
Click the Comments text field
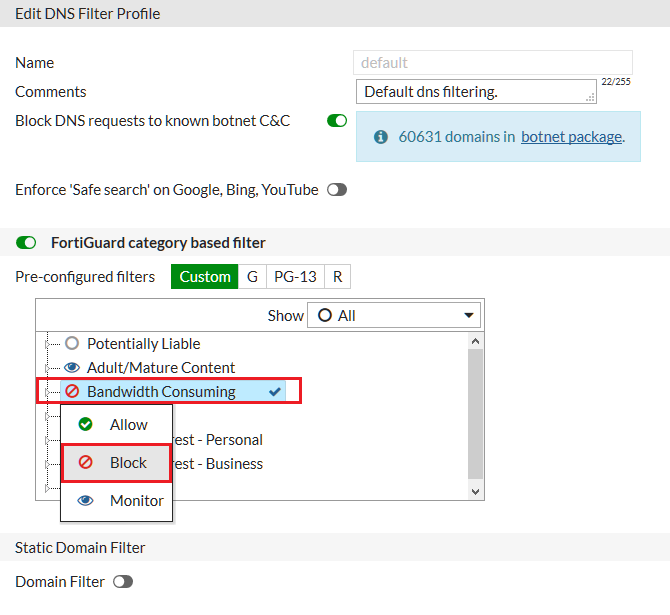(x=470, y=92)
